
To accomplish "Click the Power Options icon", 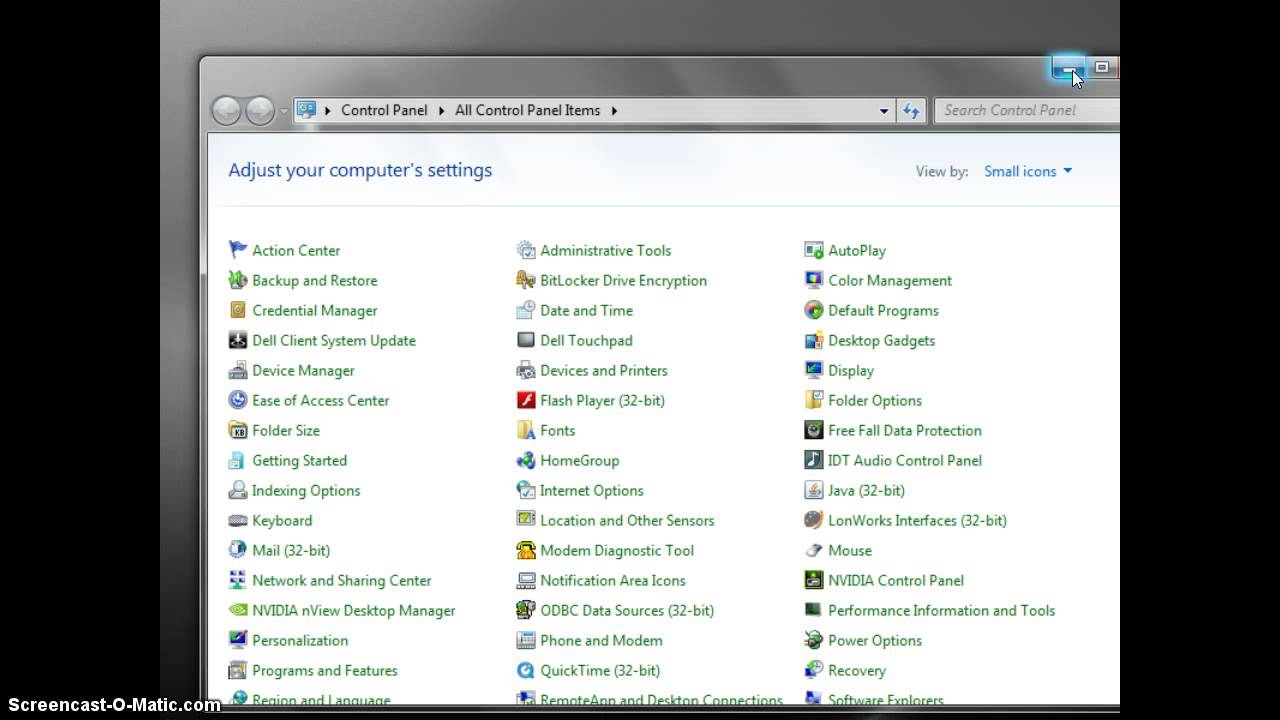I will point(813,640).
